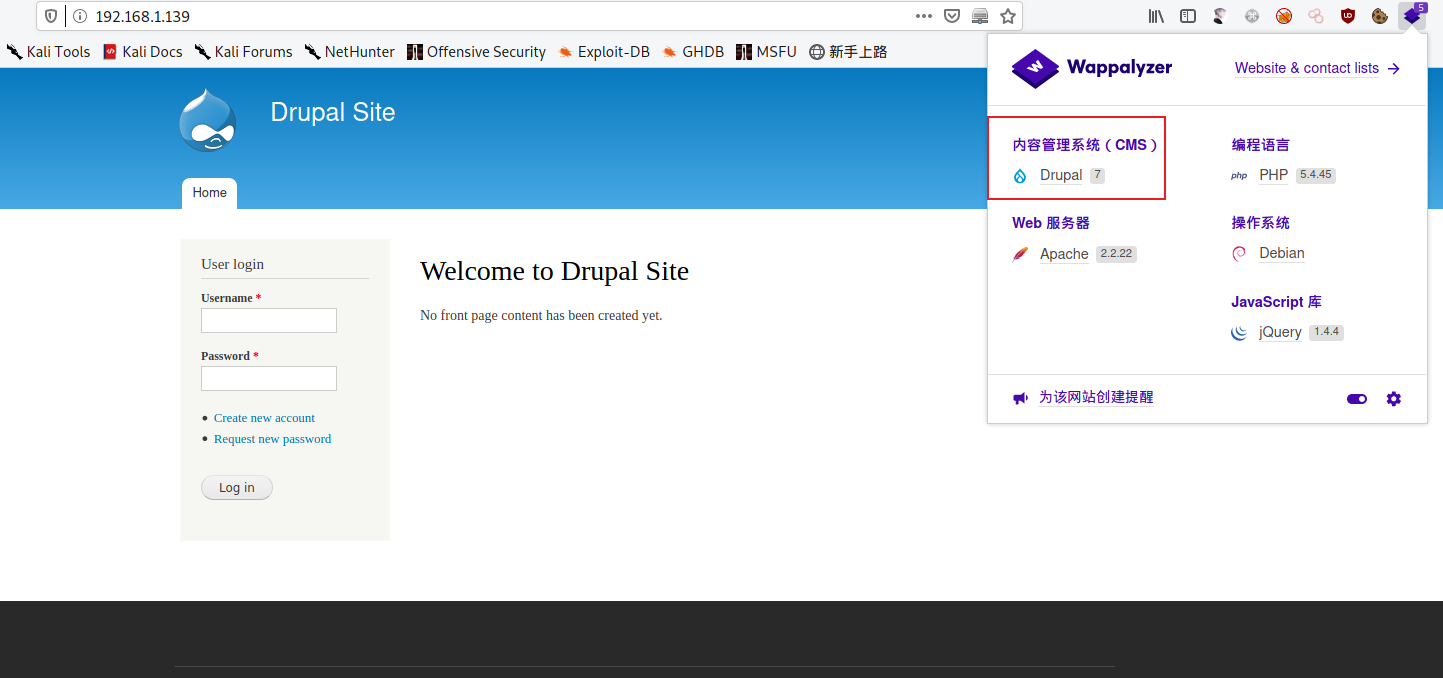
Task: Focus the Password input field
Action: click(x=269, y=378)
